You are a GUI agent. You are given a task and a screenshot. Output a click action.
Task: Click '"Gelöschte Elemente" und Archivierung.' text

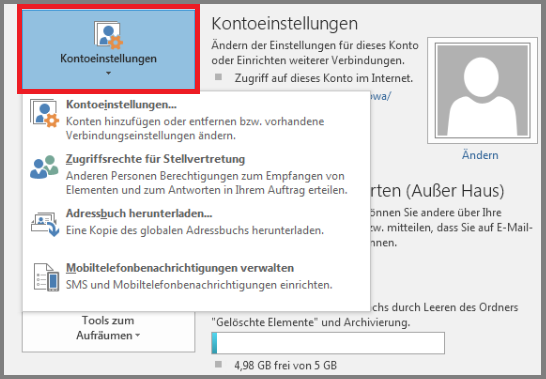[311, 322]
